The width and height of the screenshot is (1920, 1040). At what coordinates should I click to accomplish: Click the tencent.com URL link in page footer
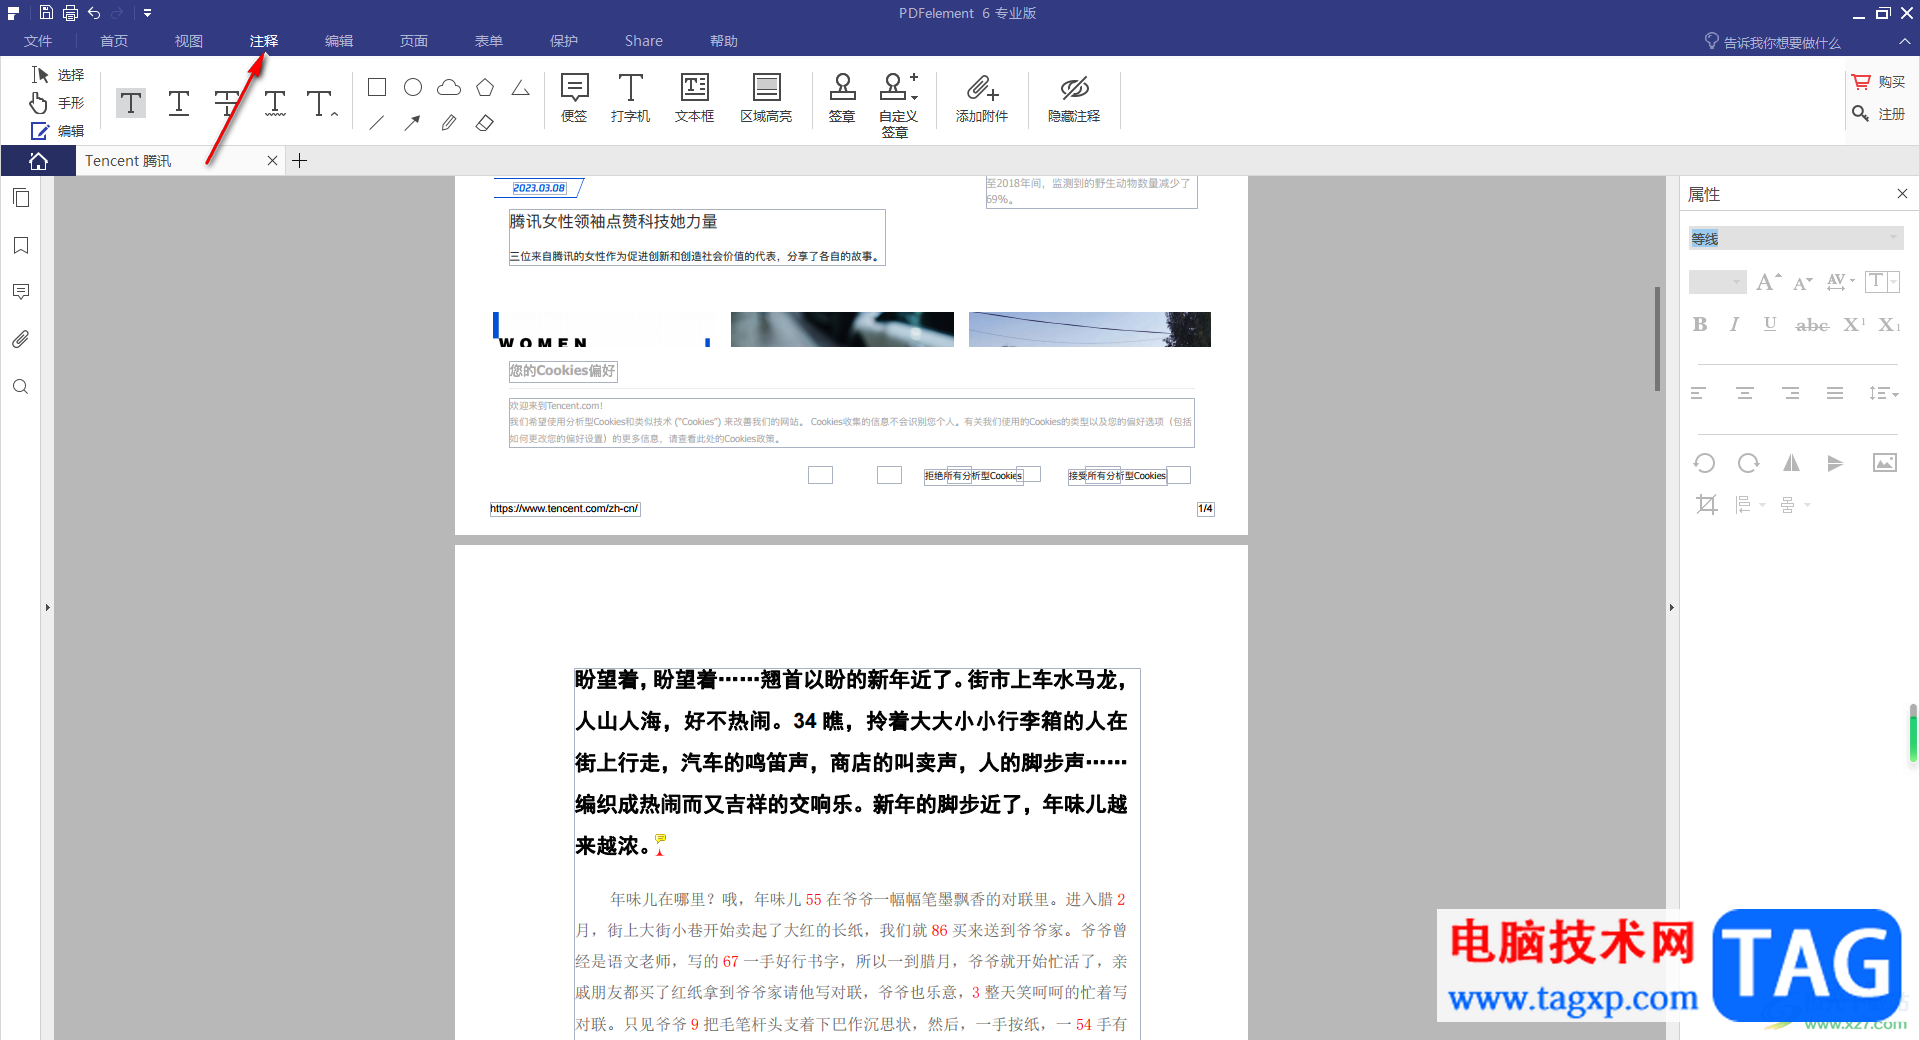[564, 509]
